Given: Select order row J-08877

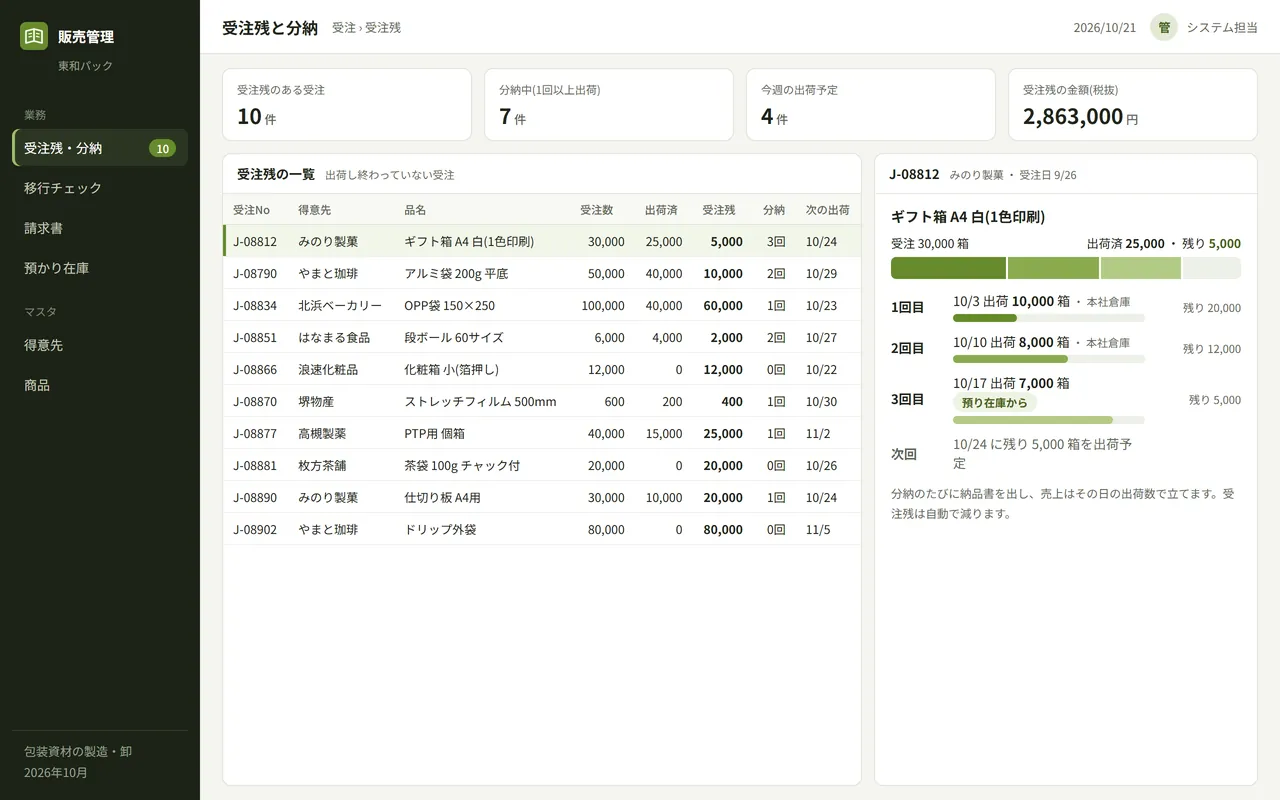Looking at the screenshot, I should (x=541, y=433).
